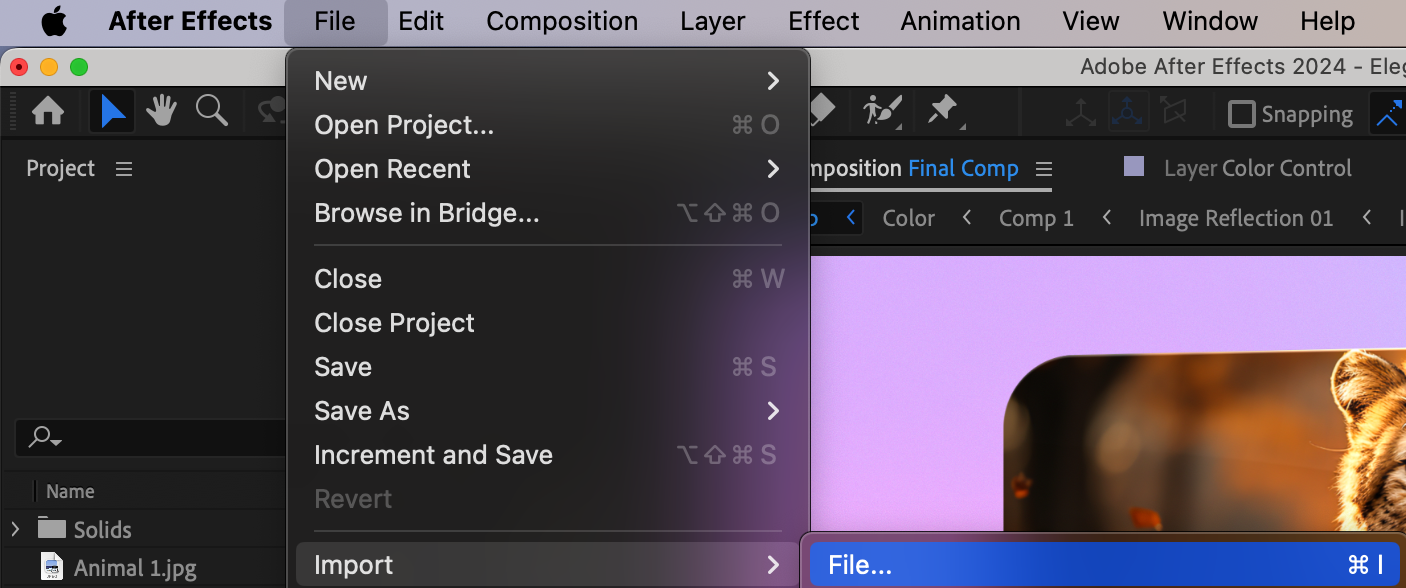Viewport: 1406px width, 588px height.
Task: Select the Selection arrow tool
Action: pos(112,111)
